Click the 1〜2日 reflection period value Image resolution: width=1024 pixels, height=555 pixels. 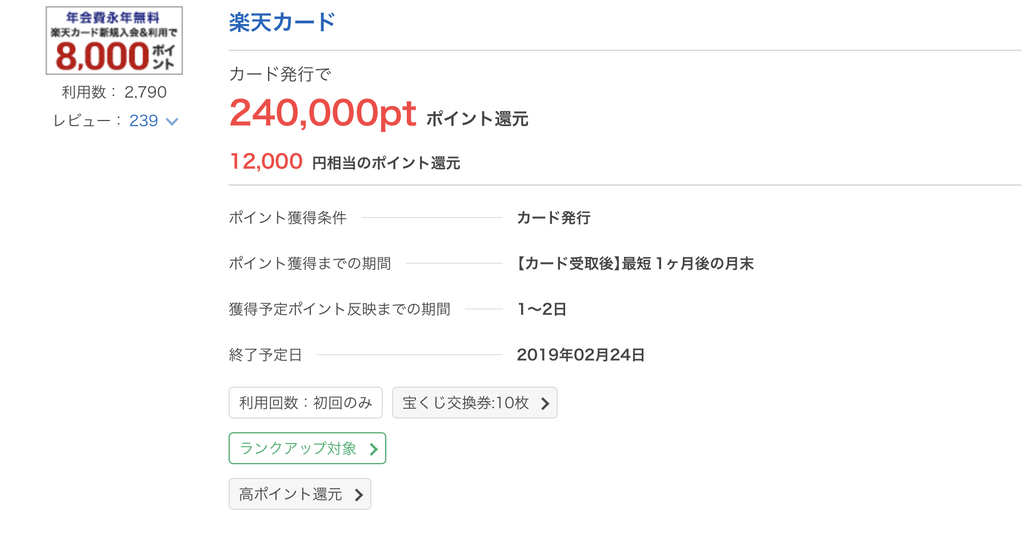tap(541, 309)
